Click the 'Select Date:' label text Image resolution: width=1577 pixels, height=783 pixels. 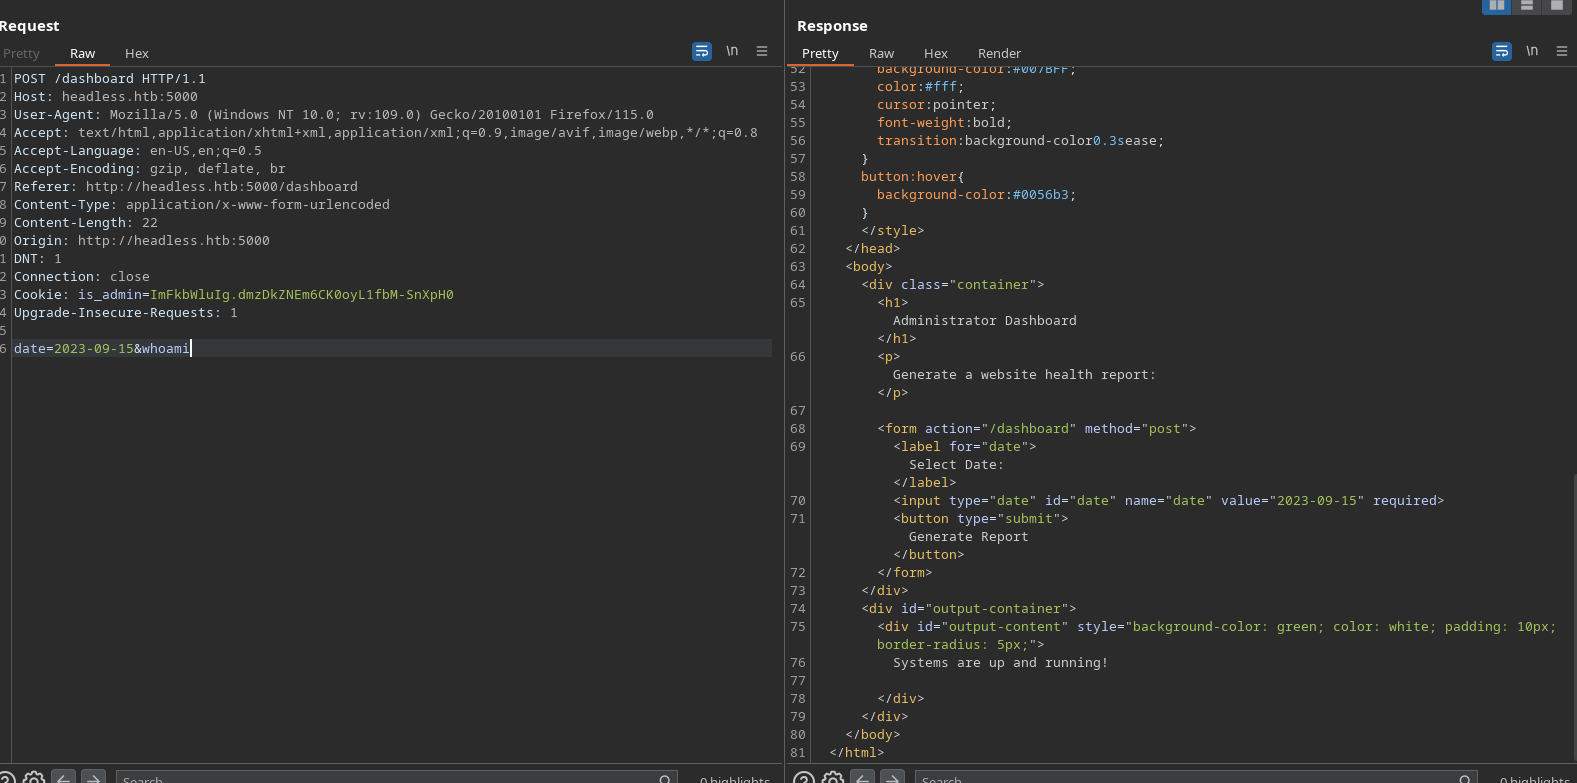(956, 465)
